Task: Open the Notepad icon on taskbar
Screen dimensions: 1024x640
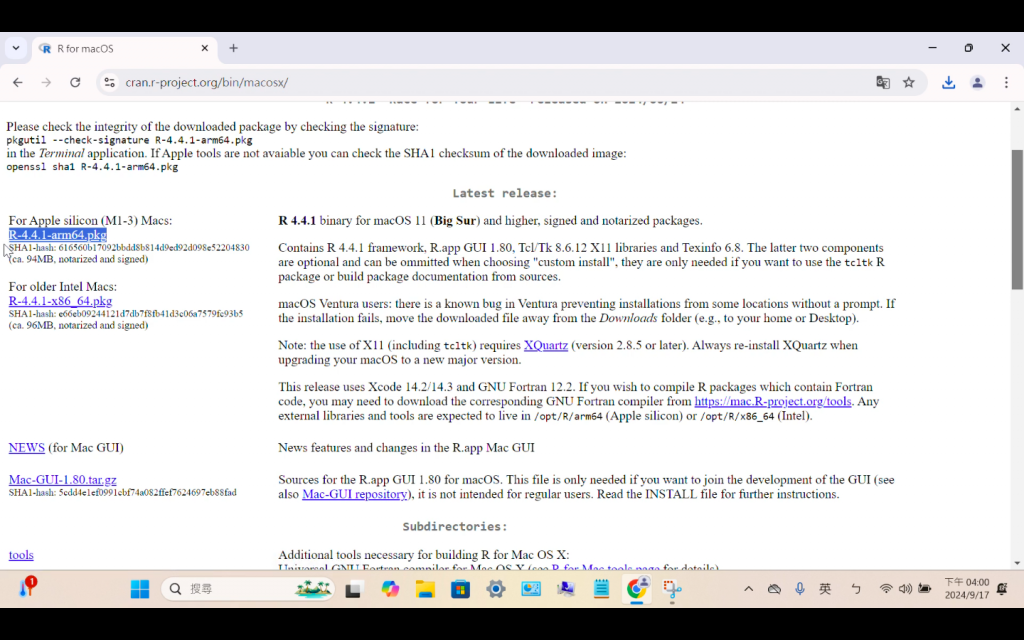Action: 601,589
